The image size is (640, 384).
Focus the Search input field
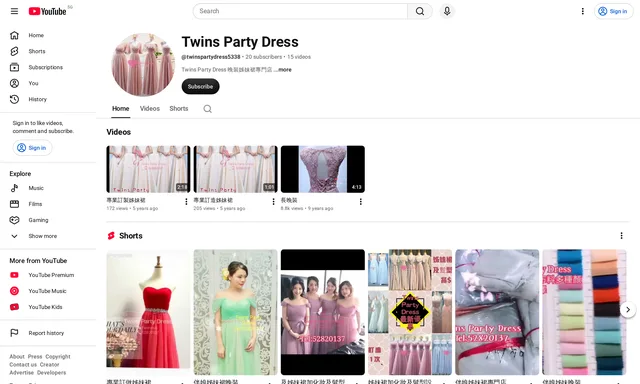(300, 11)
